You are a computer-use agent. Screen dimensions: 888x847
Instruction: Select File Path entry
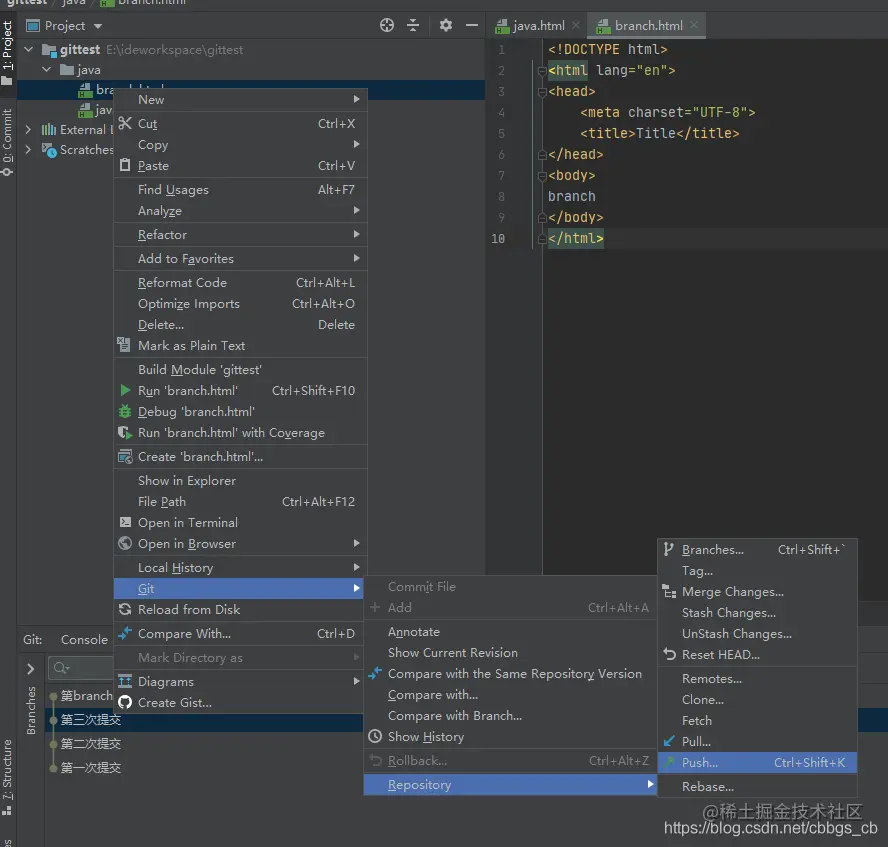pos(241,502)
